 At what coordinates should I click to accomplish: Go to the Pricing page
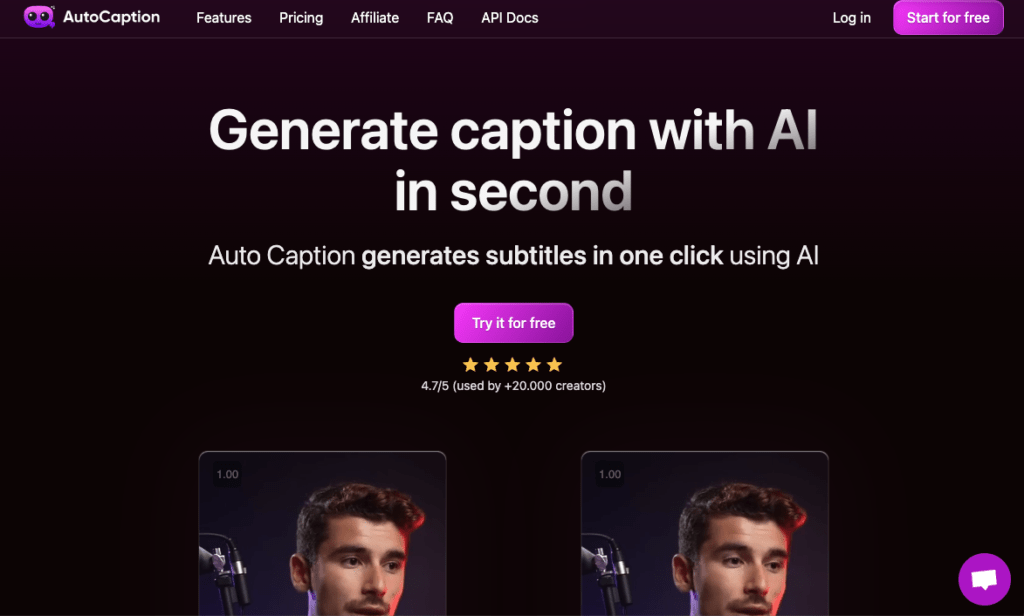click(301, 18)
